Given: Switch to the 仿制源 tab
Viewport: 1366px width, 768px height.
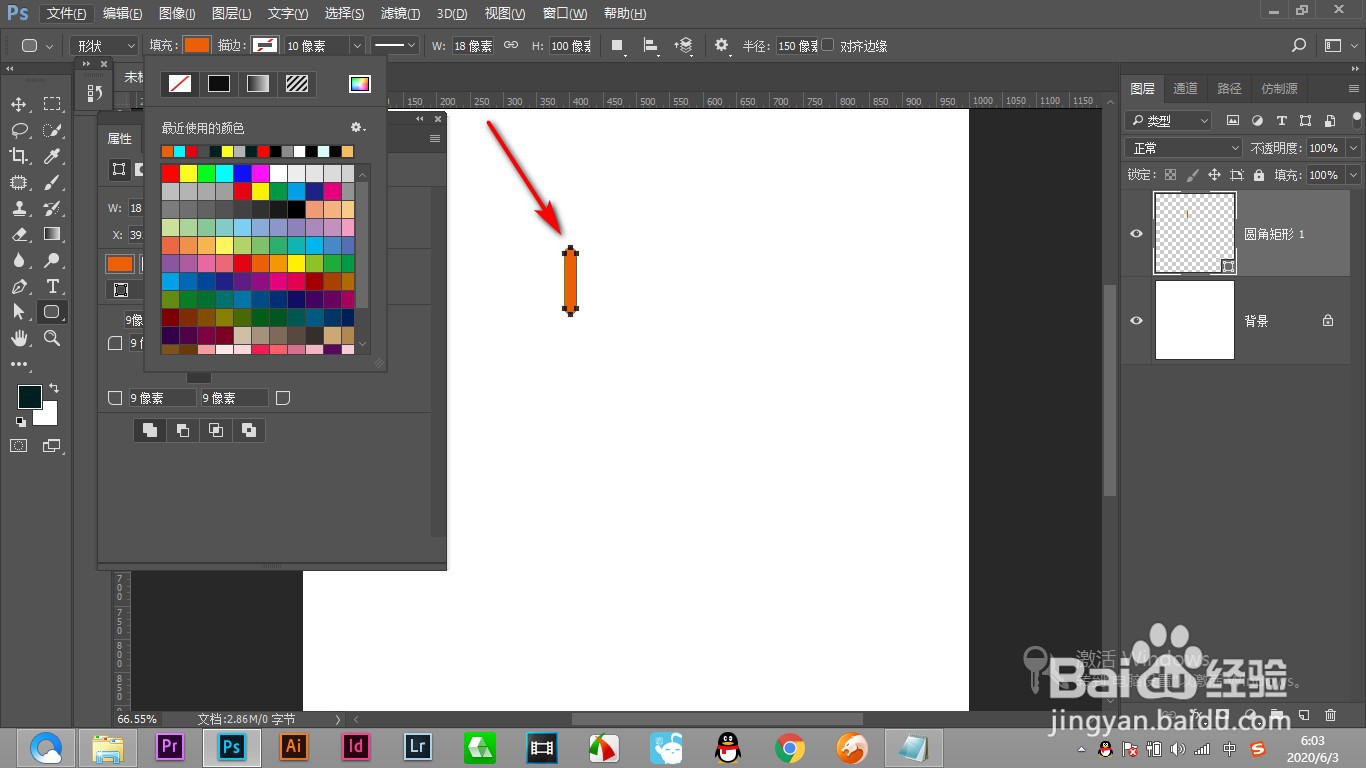Looking at the screenshot, I should coord(1279,89).
